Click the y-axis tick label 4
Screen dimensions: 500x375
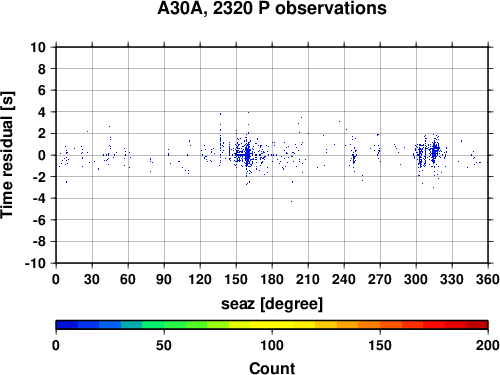42,112
